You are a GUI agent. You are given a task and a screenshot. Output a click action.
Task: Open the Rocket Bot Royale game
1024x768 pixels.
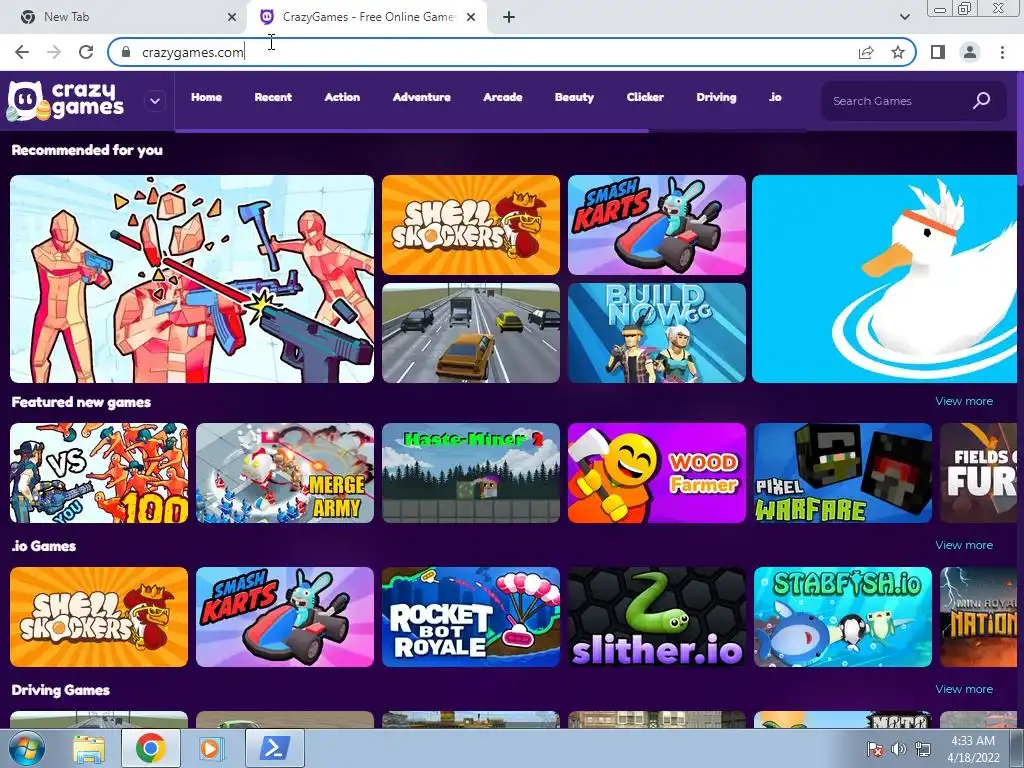tap(471, 617)
